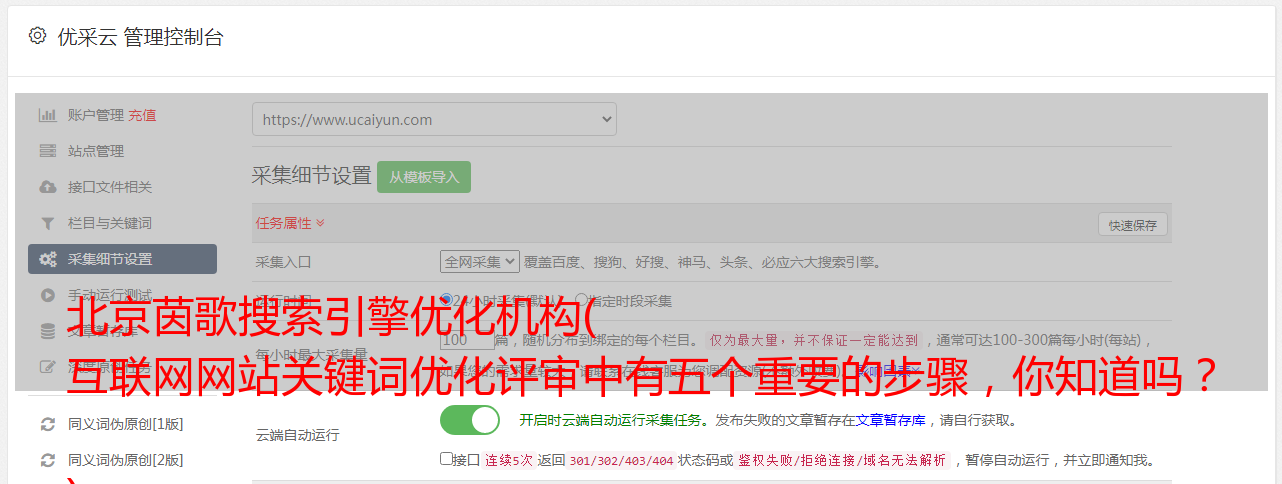Open the red 充值 recharge link
The height and width of the screenshot is (484, 1282).
tap(142, 115)
